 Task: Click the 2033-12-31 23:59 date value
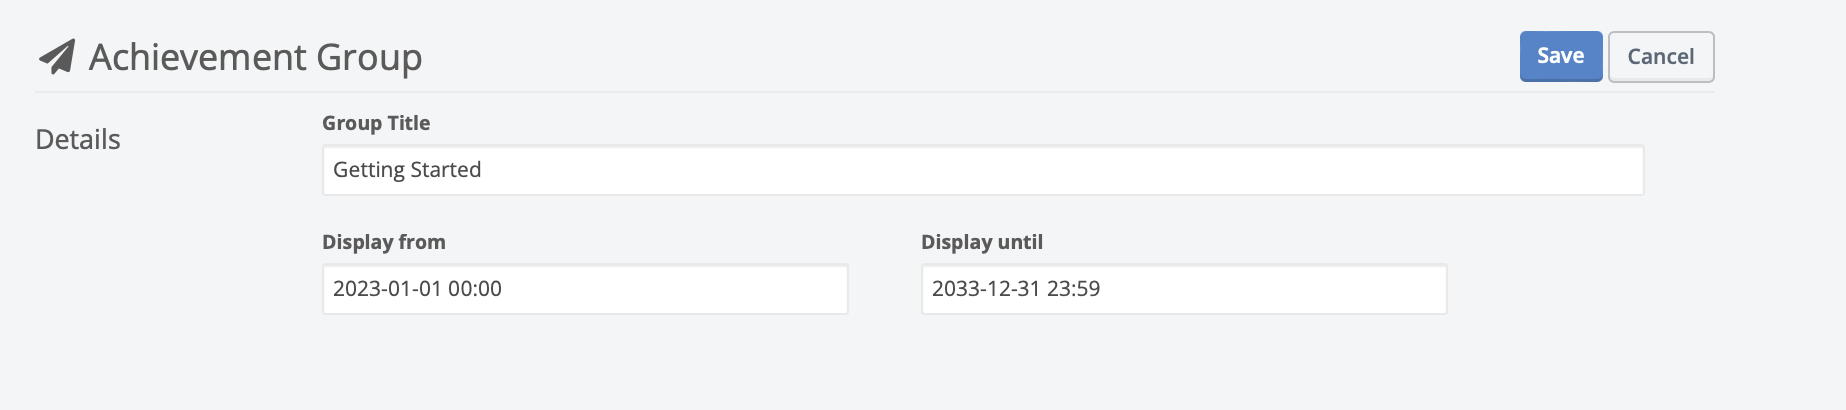pos(1016,289)
